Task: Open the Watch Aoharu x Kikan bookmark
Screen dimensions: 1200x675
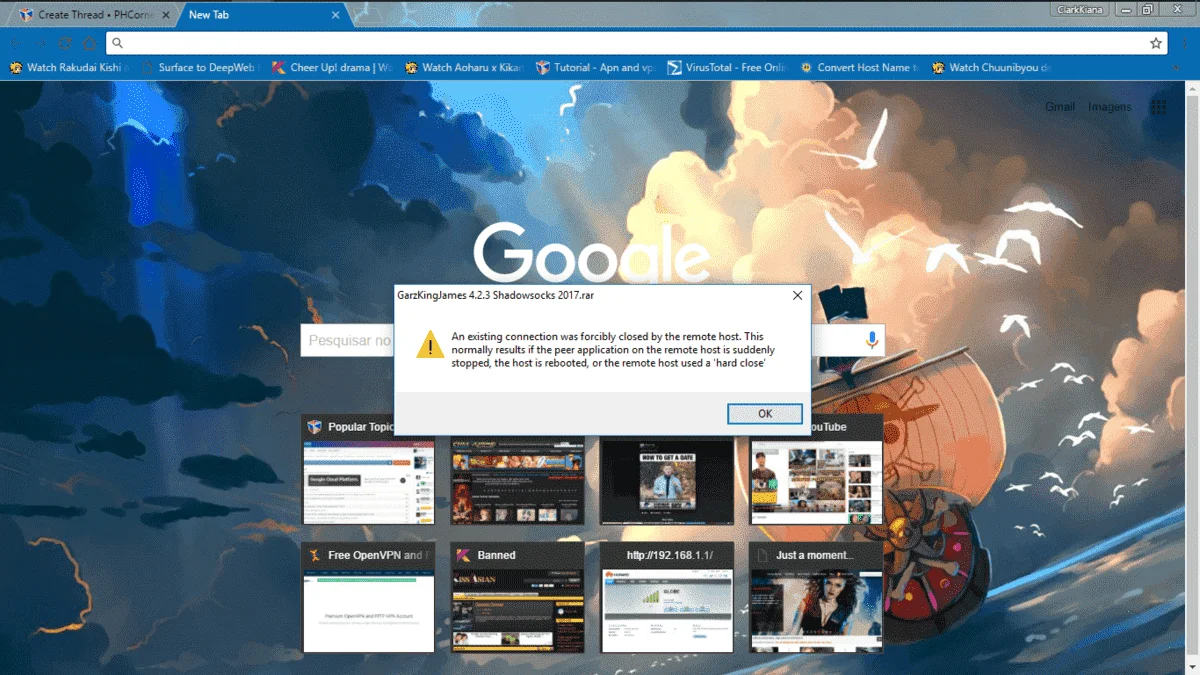Action: point(464,68)
